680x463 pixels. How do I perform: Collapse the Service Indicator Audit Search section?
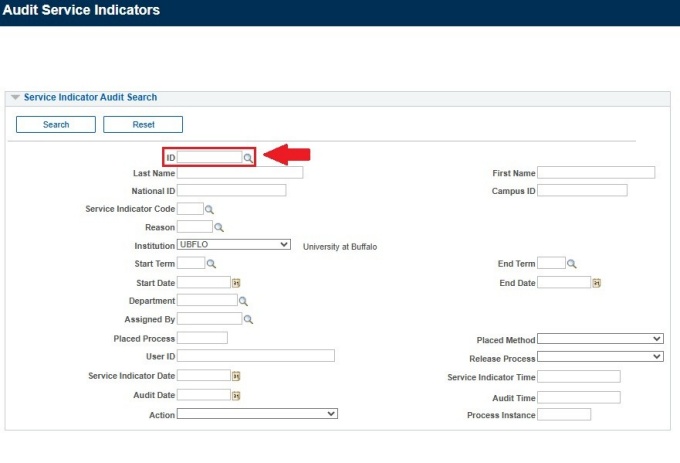point(16,97)
